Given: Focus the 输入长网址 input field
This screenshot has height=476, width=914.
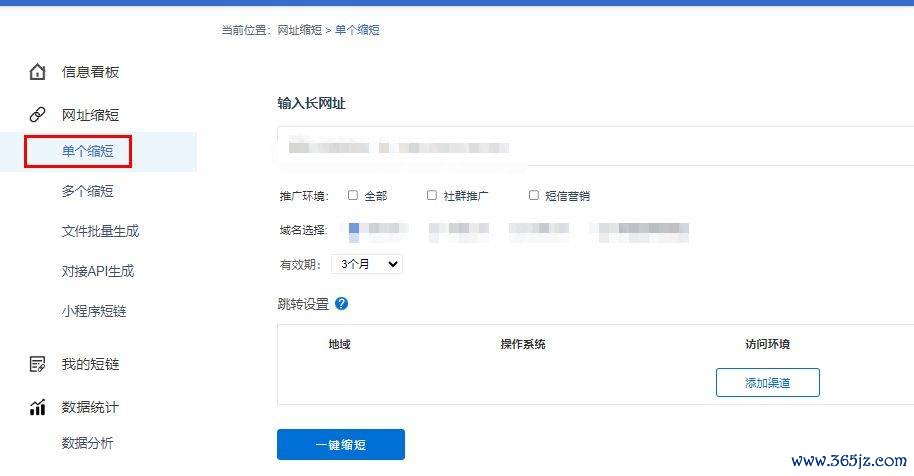Looking at the screenshot, I should tap(596, 146).
